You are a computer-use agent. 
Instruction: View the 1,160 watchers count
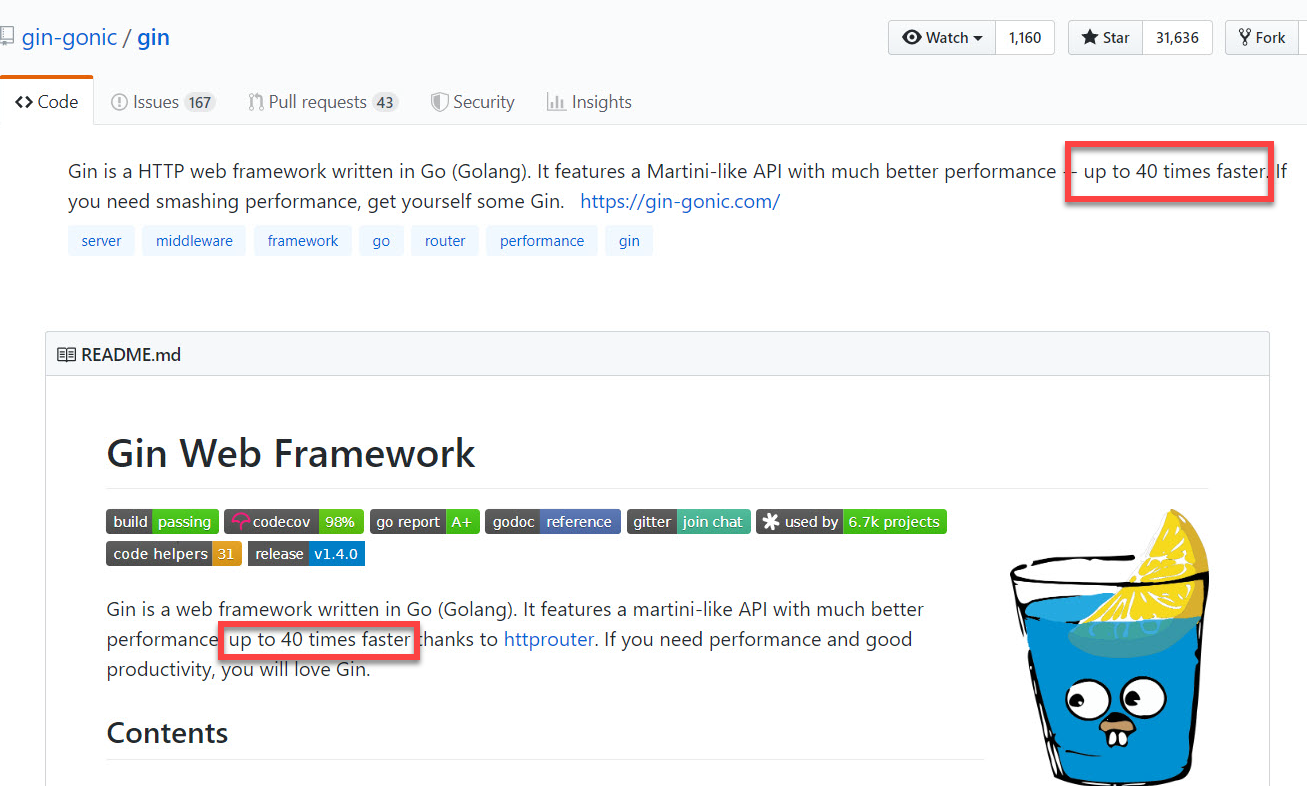[x=1025, y=38]
